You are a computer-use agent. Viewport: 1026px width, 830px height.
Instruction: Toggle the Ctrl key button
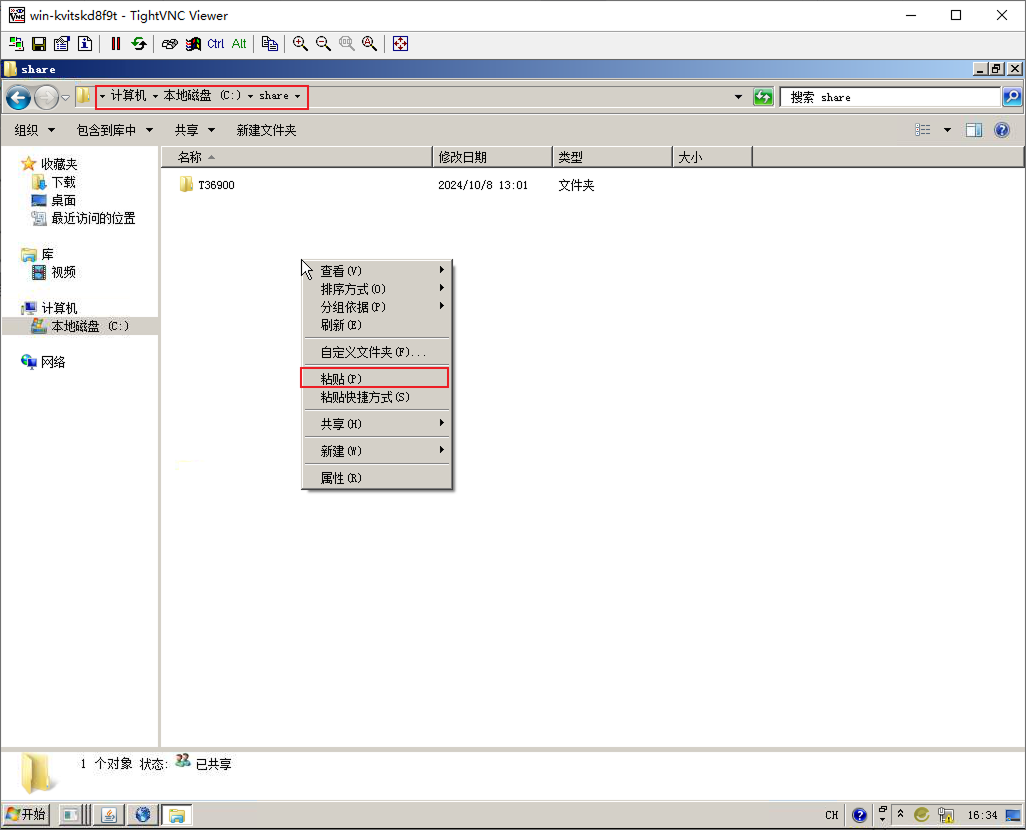pyautogui.click(x=216, y=44)
